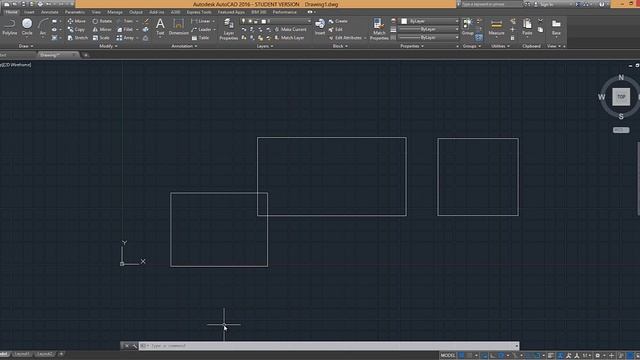Switch to the Layout1 tab
This screenshot has width=640, height=360.
point(22,354)
